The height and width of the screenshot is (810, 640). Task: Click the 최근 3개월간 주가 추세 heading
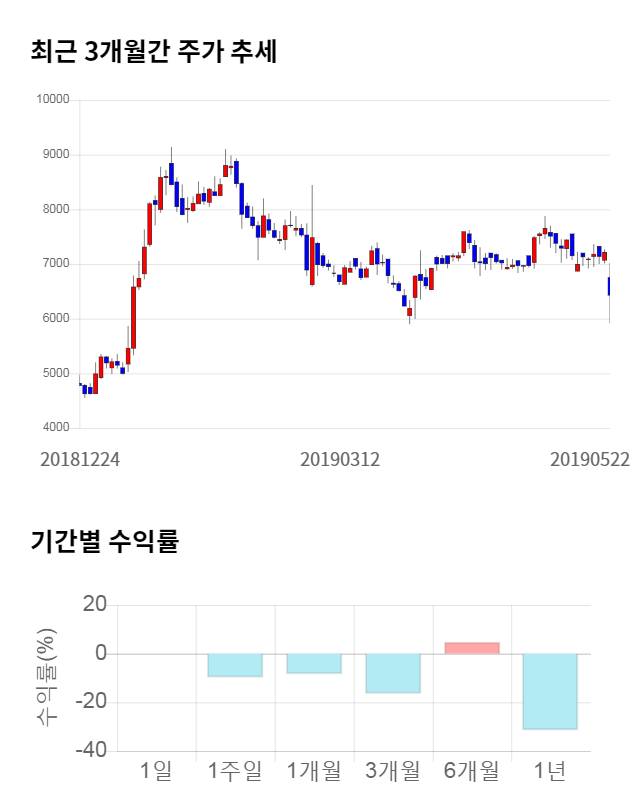(x=153, y=51)
